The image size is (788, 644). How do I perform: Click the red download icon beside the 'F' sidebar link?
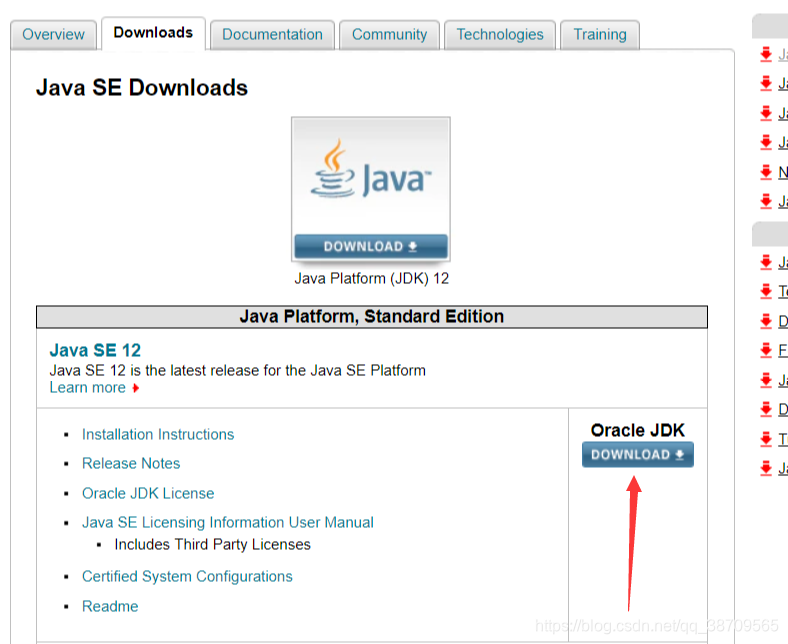(766, 349)
